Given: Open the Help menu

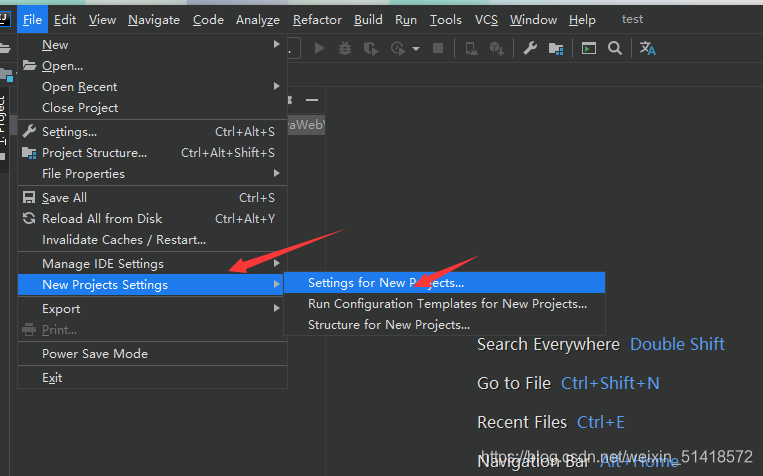Looking at the screenshot, I should click(x=582, y=19).
